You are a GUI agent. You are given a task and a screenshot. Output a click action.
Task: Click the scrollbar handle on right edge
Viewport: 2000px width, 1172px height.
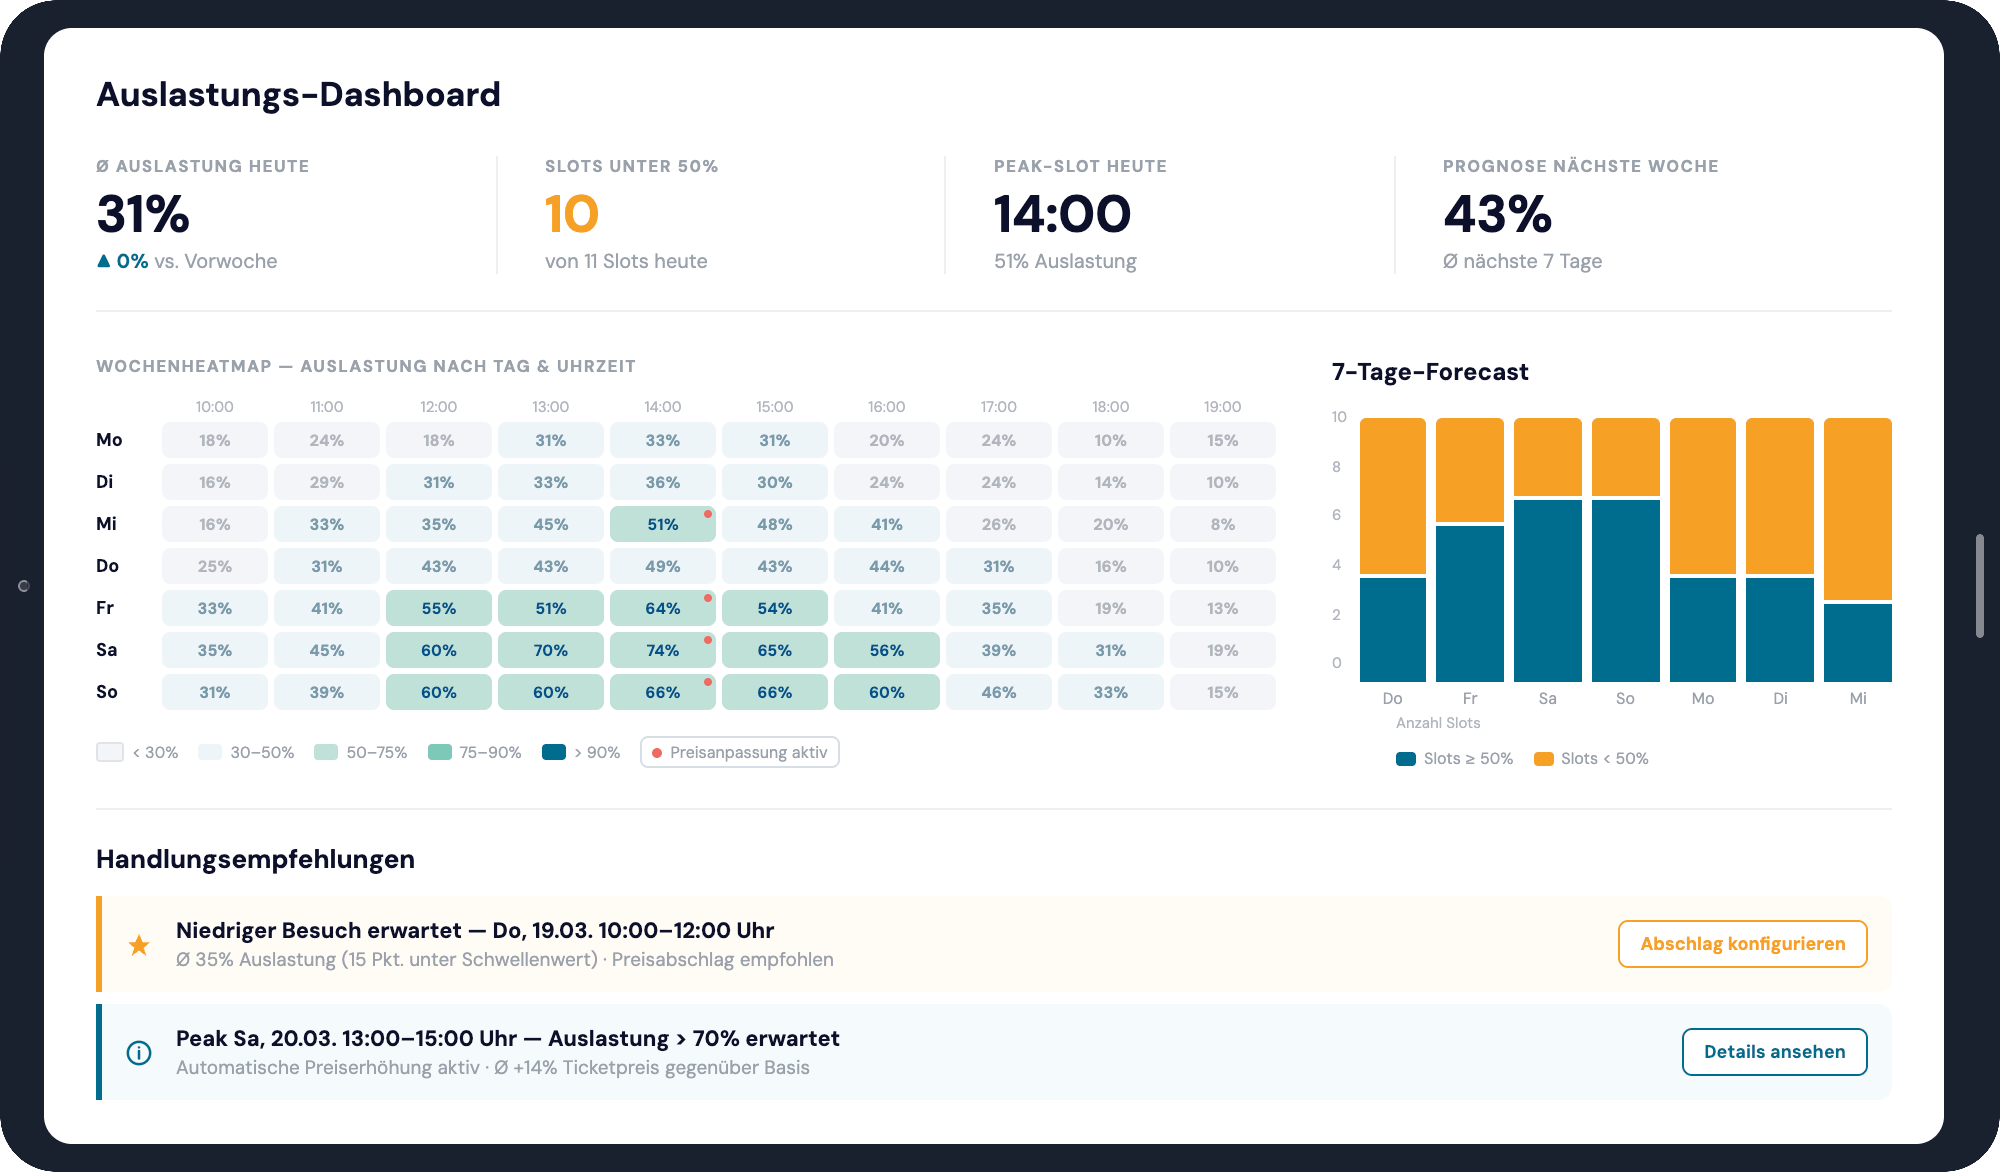pyautogui.click(x=1979, y=586)
